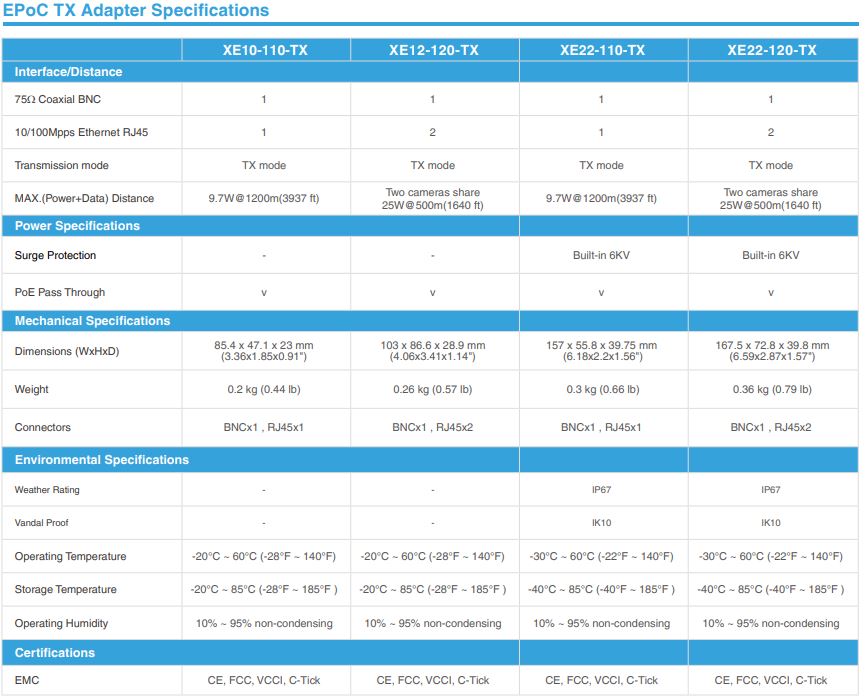Viewport: 865px width, 700px height.
Task: Click the Connectors row label
Action: (42, 428)
